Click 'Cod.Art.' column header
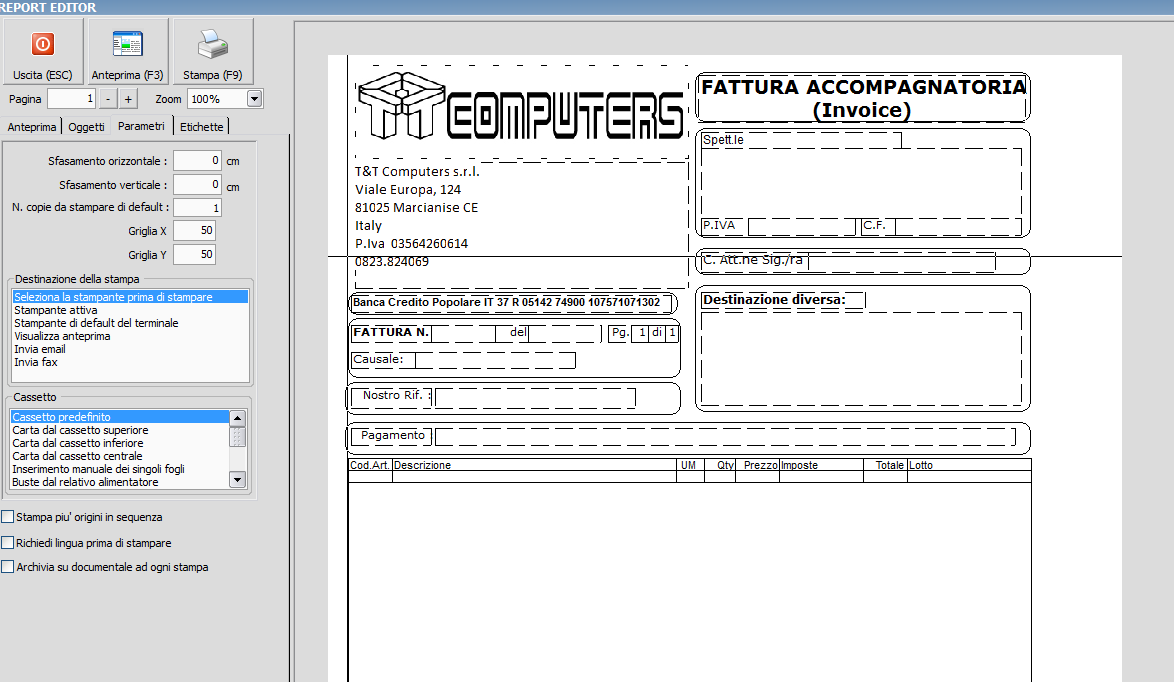The height and width of the screenshot is (682, 1174). [369, 465]
